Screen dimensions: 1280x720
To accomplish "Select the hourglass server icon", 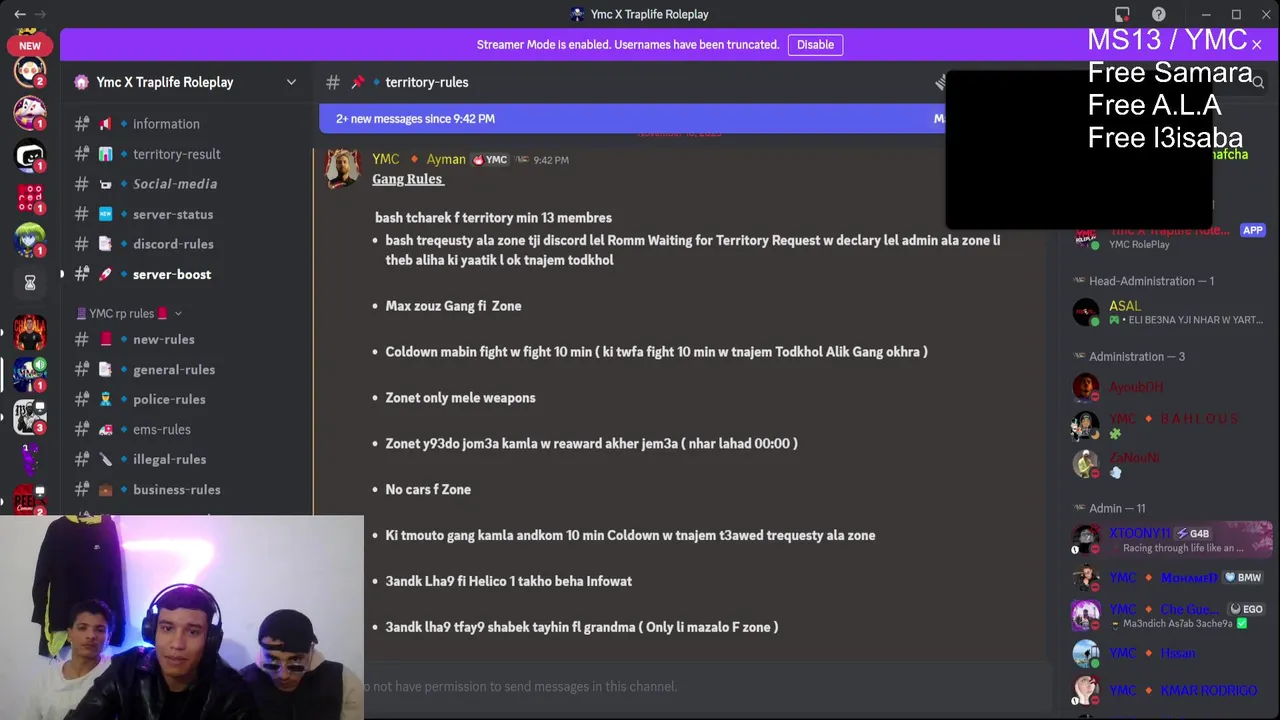I will pos(30,284).
